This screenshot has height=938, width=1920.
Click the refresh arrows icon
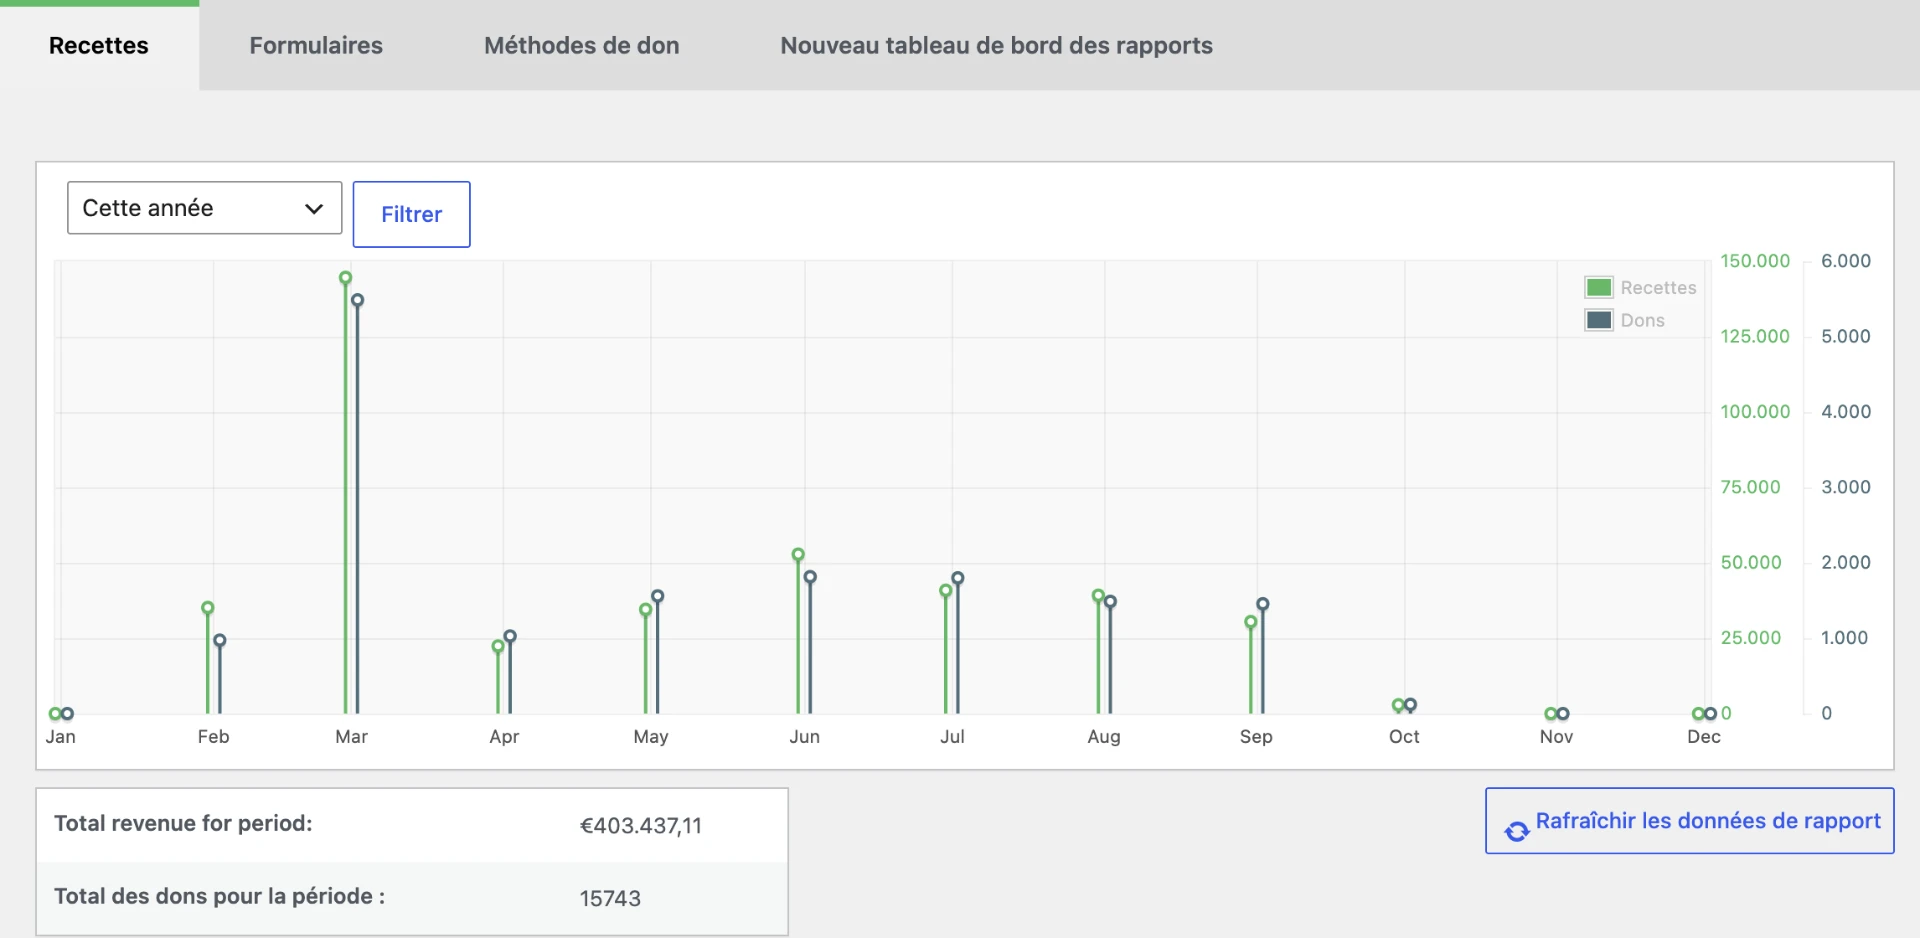coord(1517,831)
